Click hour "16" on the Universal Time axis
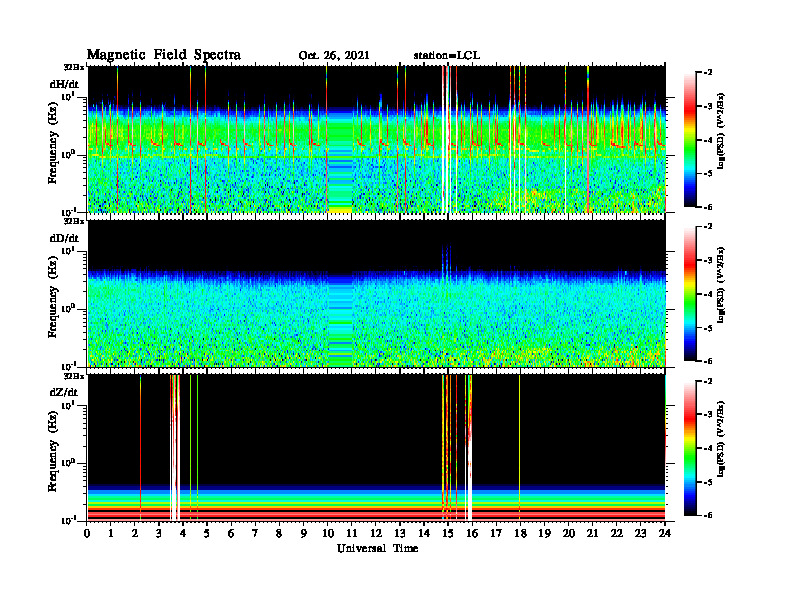792x612 pixels. 472,534
